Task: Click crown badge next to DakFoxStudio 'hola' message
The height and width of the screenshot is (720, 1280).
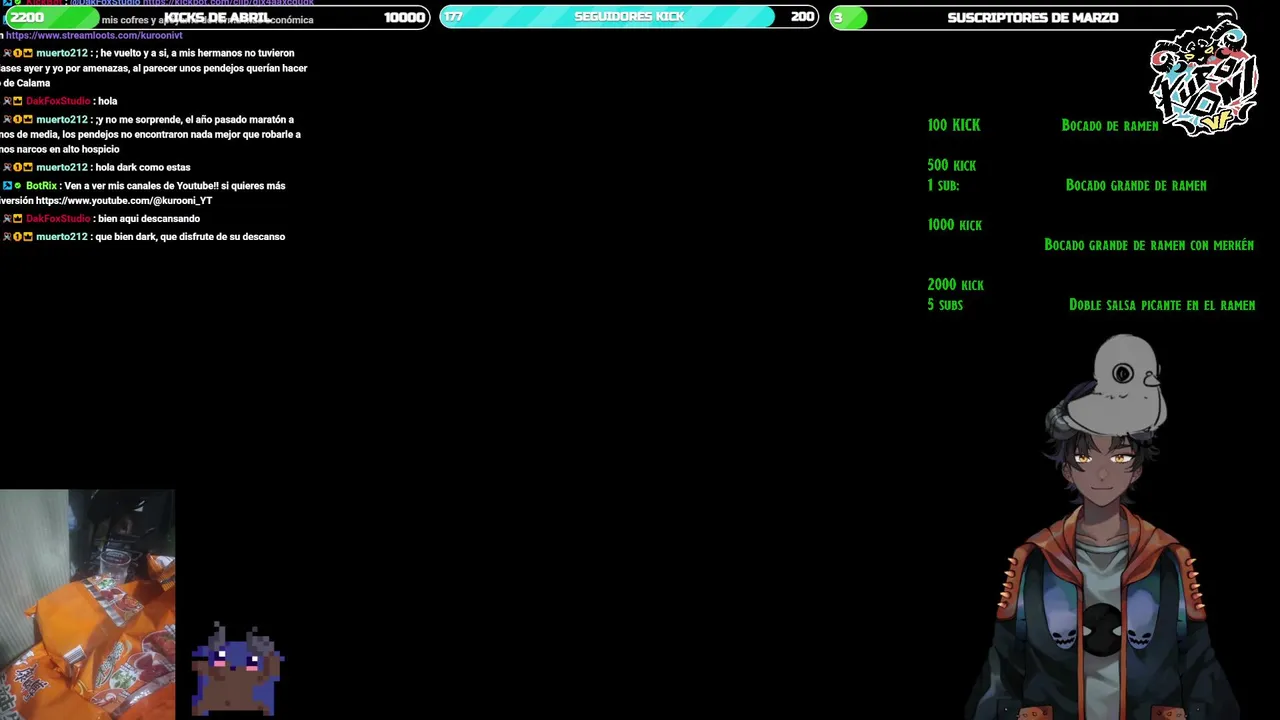Action: (x=18, y=101)
